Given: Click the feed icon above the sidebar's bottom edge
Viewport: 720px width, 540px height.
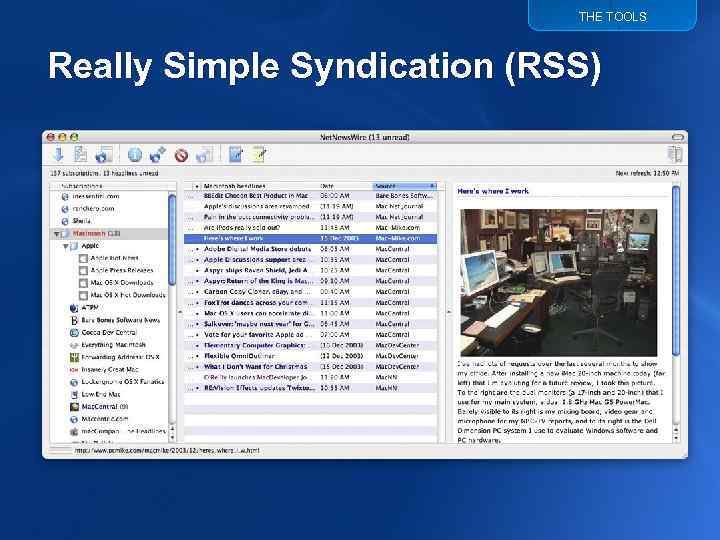Looking at the screenshot, I should (74, 432).
